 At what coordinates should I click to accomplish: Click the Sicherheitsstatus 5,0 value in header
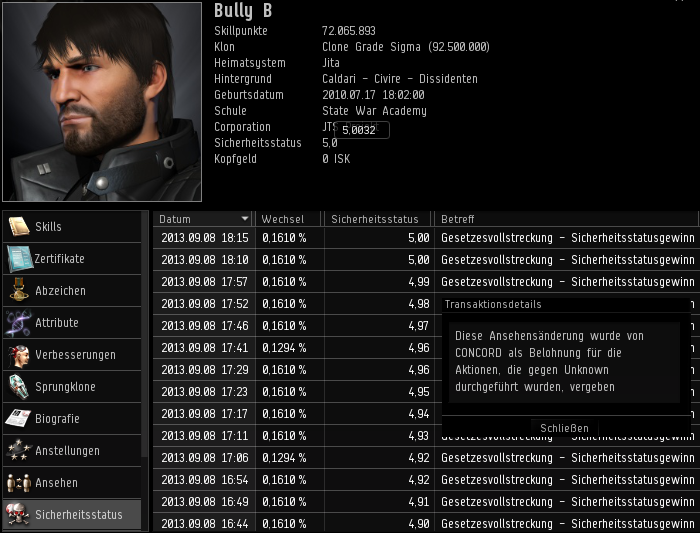click(329, 143)
